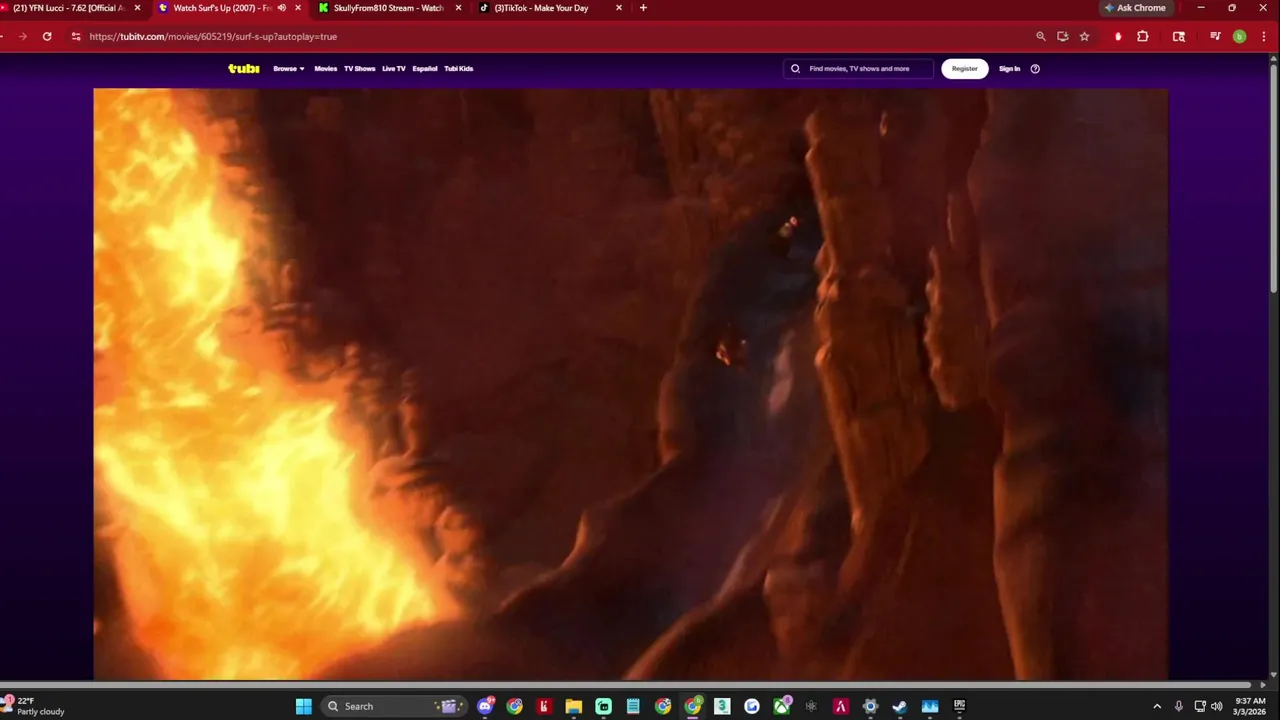
Task: Open the Xbox app from taskbar
Action: 781,706
